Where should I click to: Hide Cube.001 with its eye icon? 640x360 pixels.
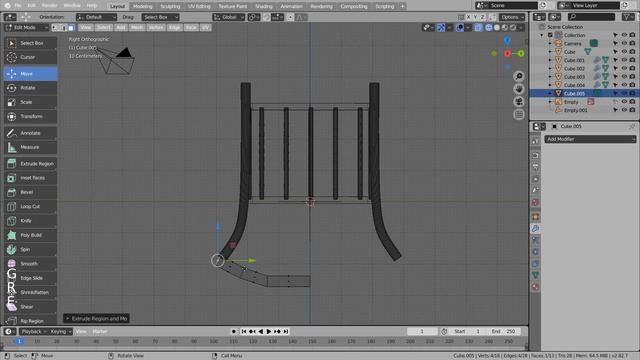tap(624, 60)
